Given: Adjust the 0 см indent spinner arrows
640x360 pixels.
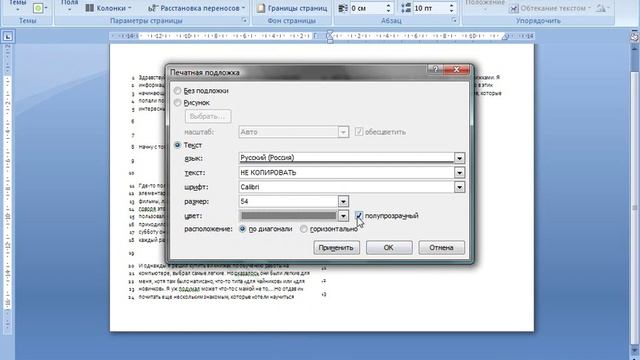Looking at the screenshot, I should [x=388, y=8].
